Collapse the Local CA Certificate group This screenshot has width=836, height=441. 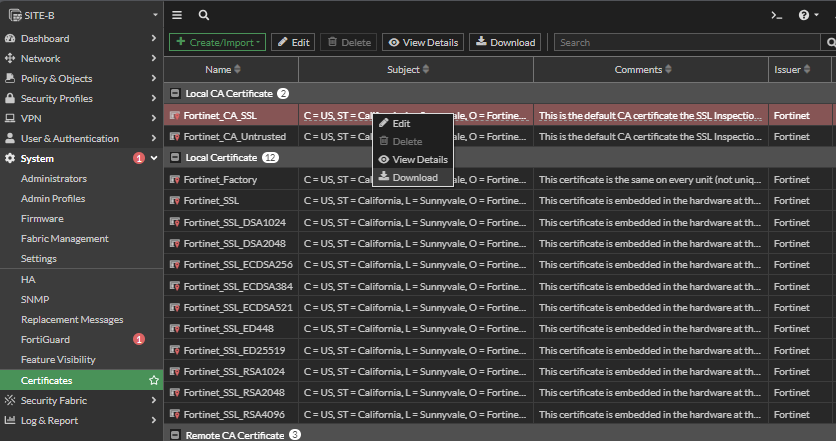[x=175, y=93]
